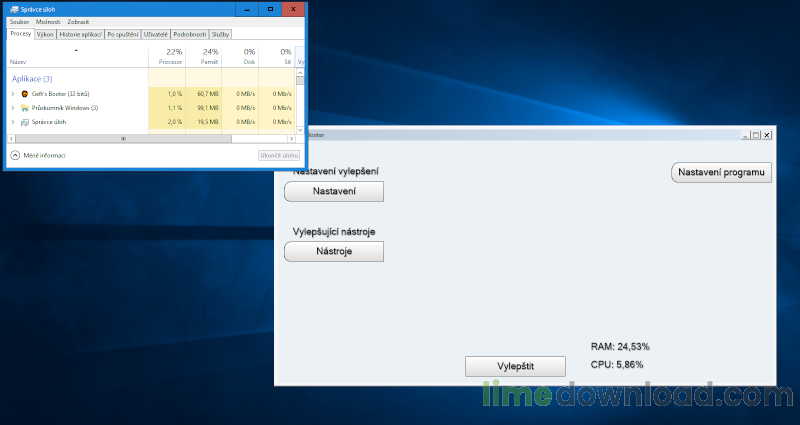Click the Nástroje button
This screenshot has width=800, height=425.
pos(334,252)
